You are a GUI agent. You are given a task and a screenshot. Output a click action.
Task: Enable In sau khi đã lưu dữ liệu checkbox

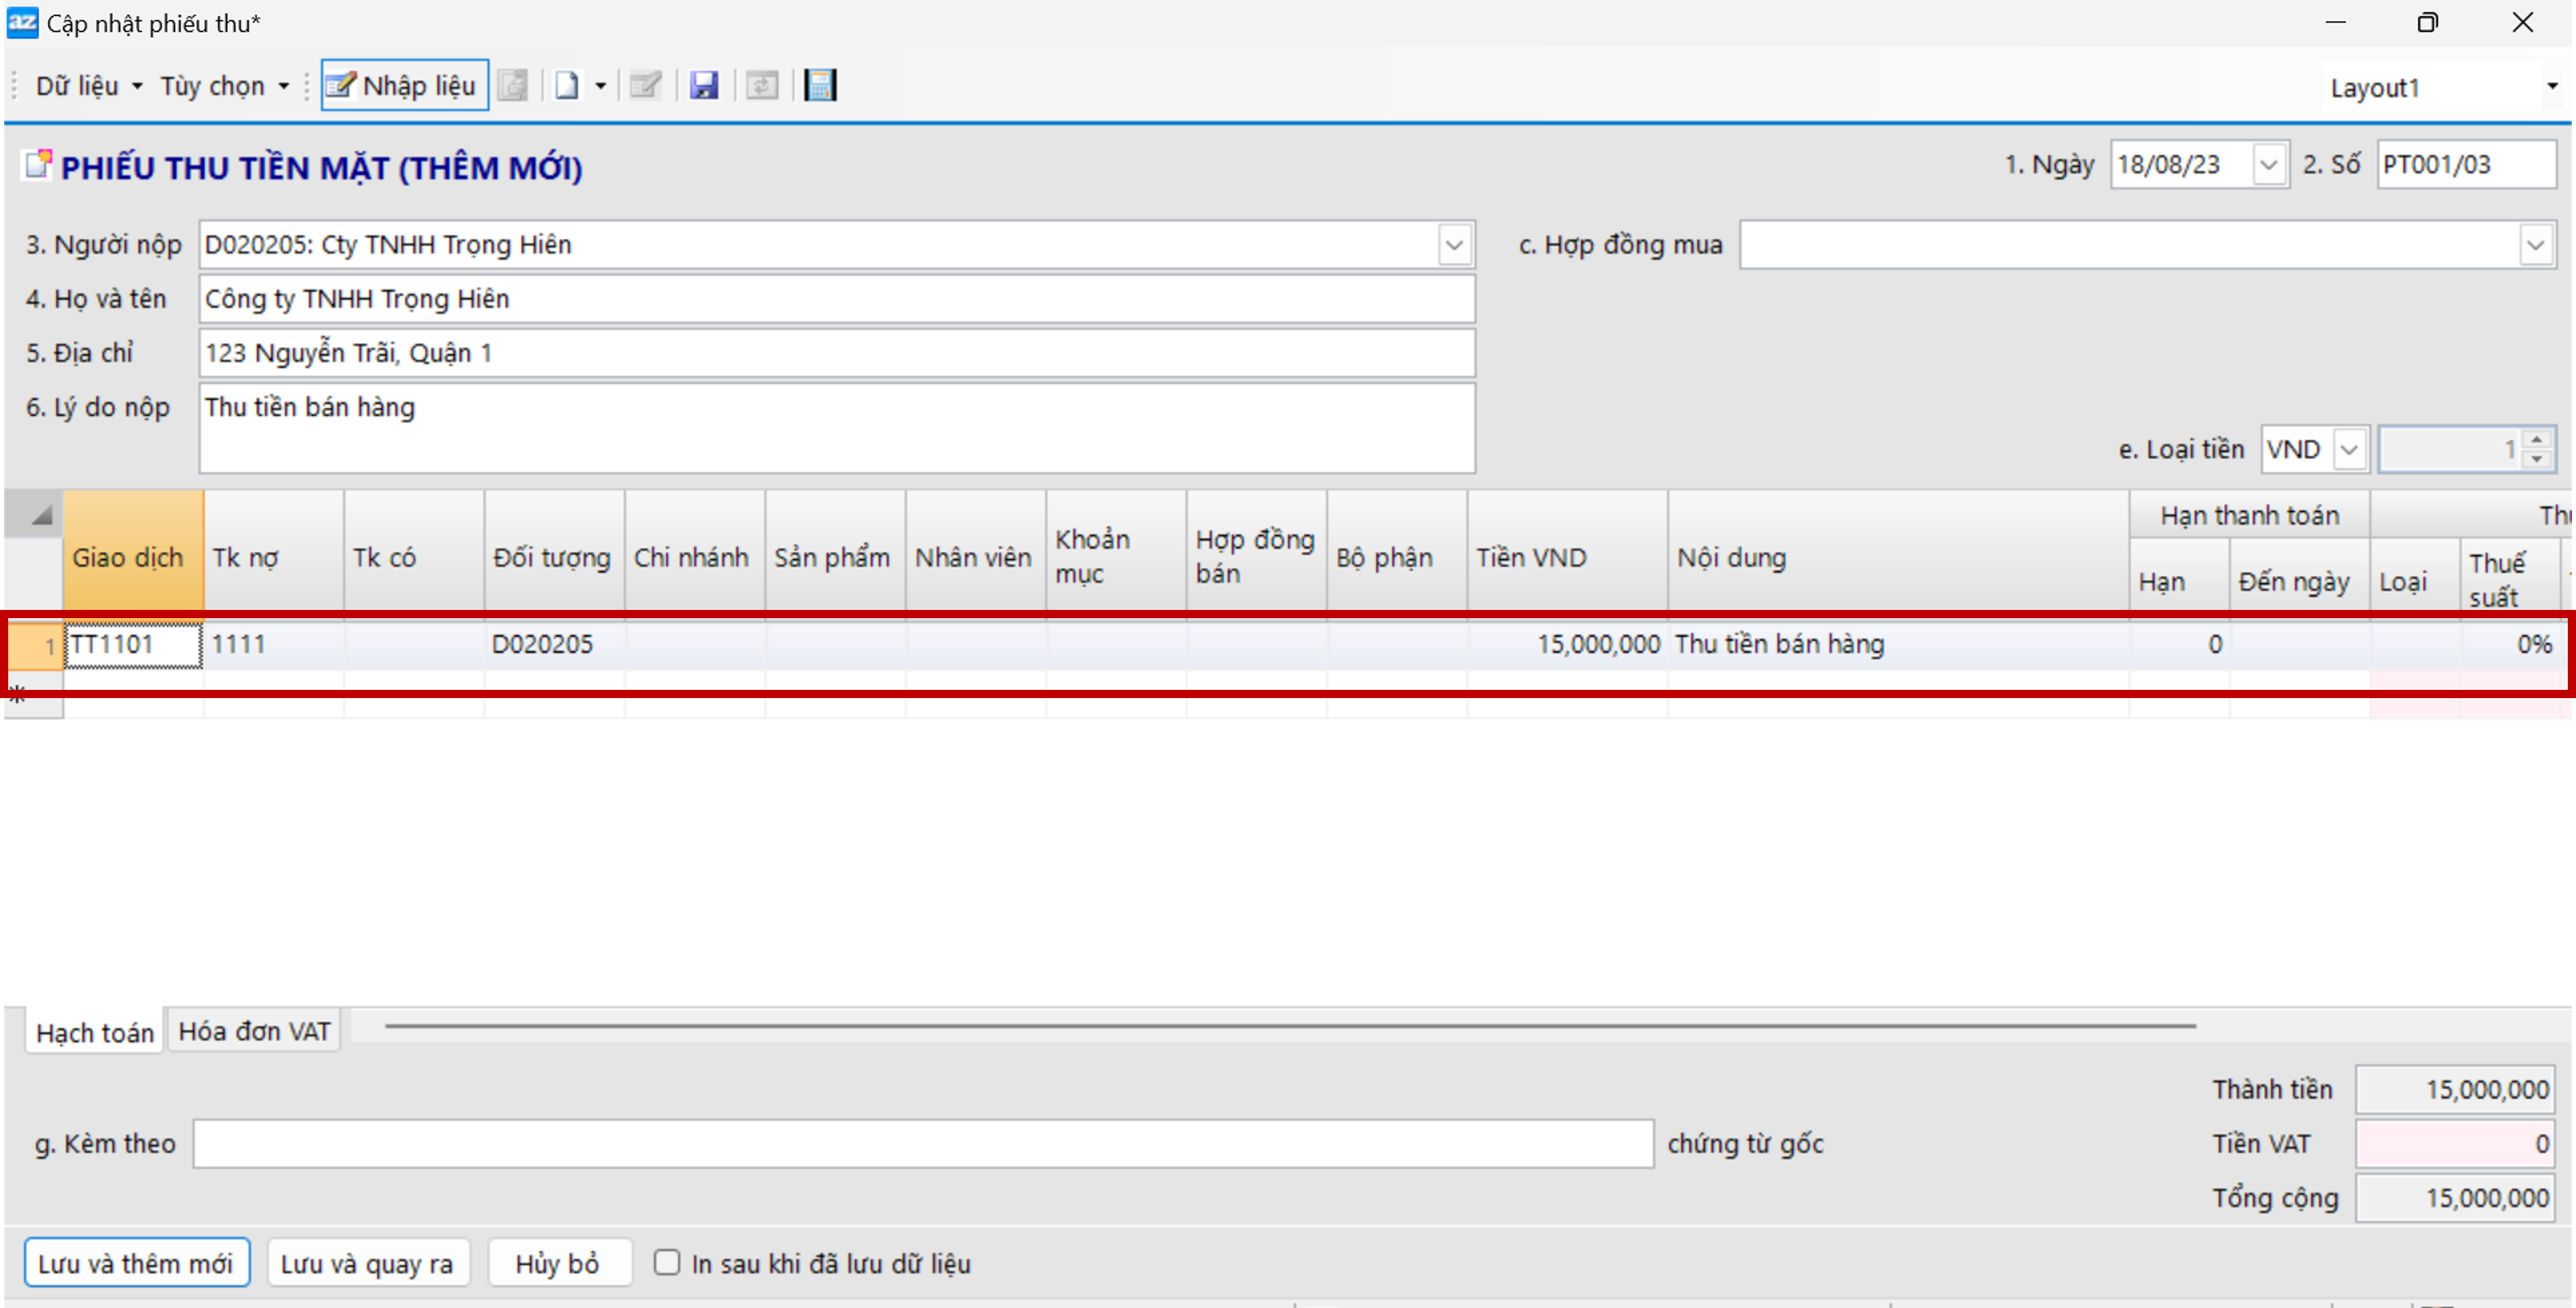point(667,1262)
